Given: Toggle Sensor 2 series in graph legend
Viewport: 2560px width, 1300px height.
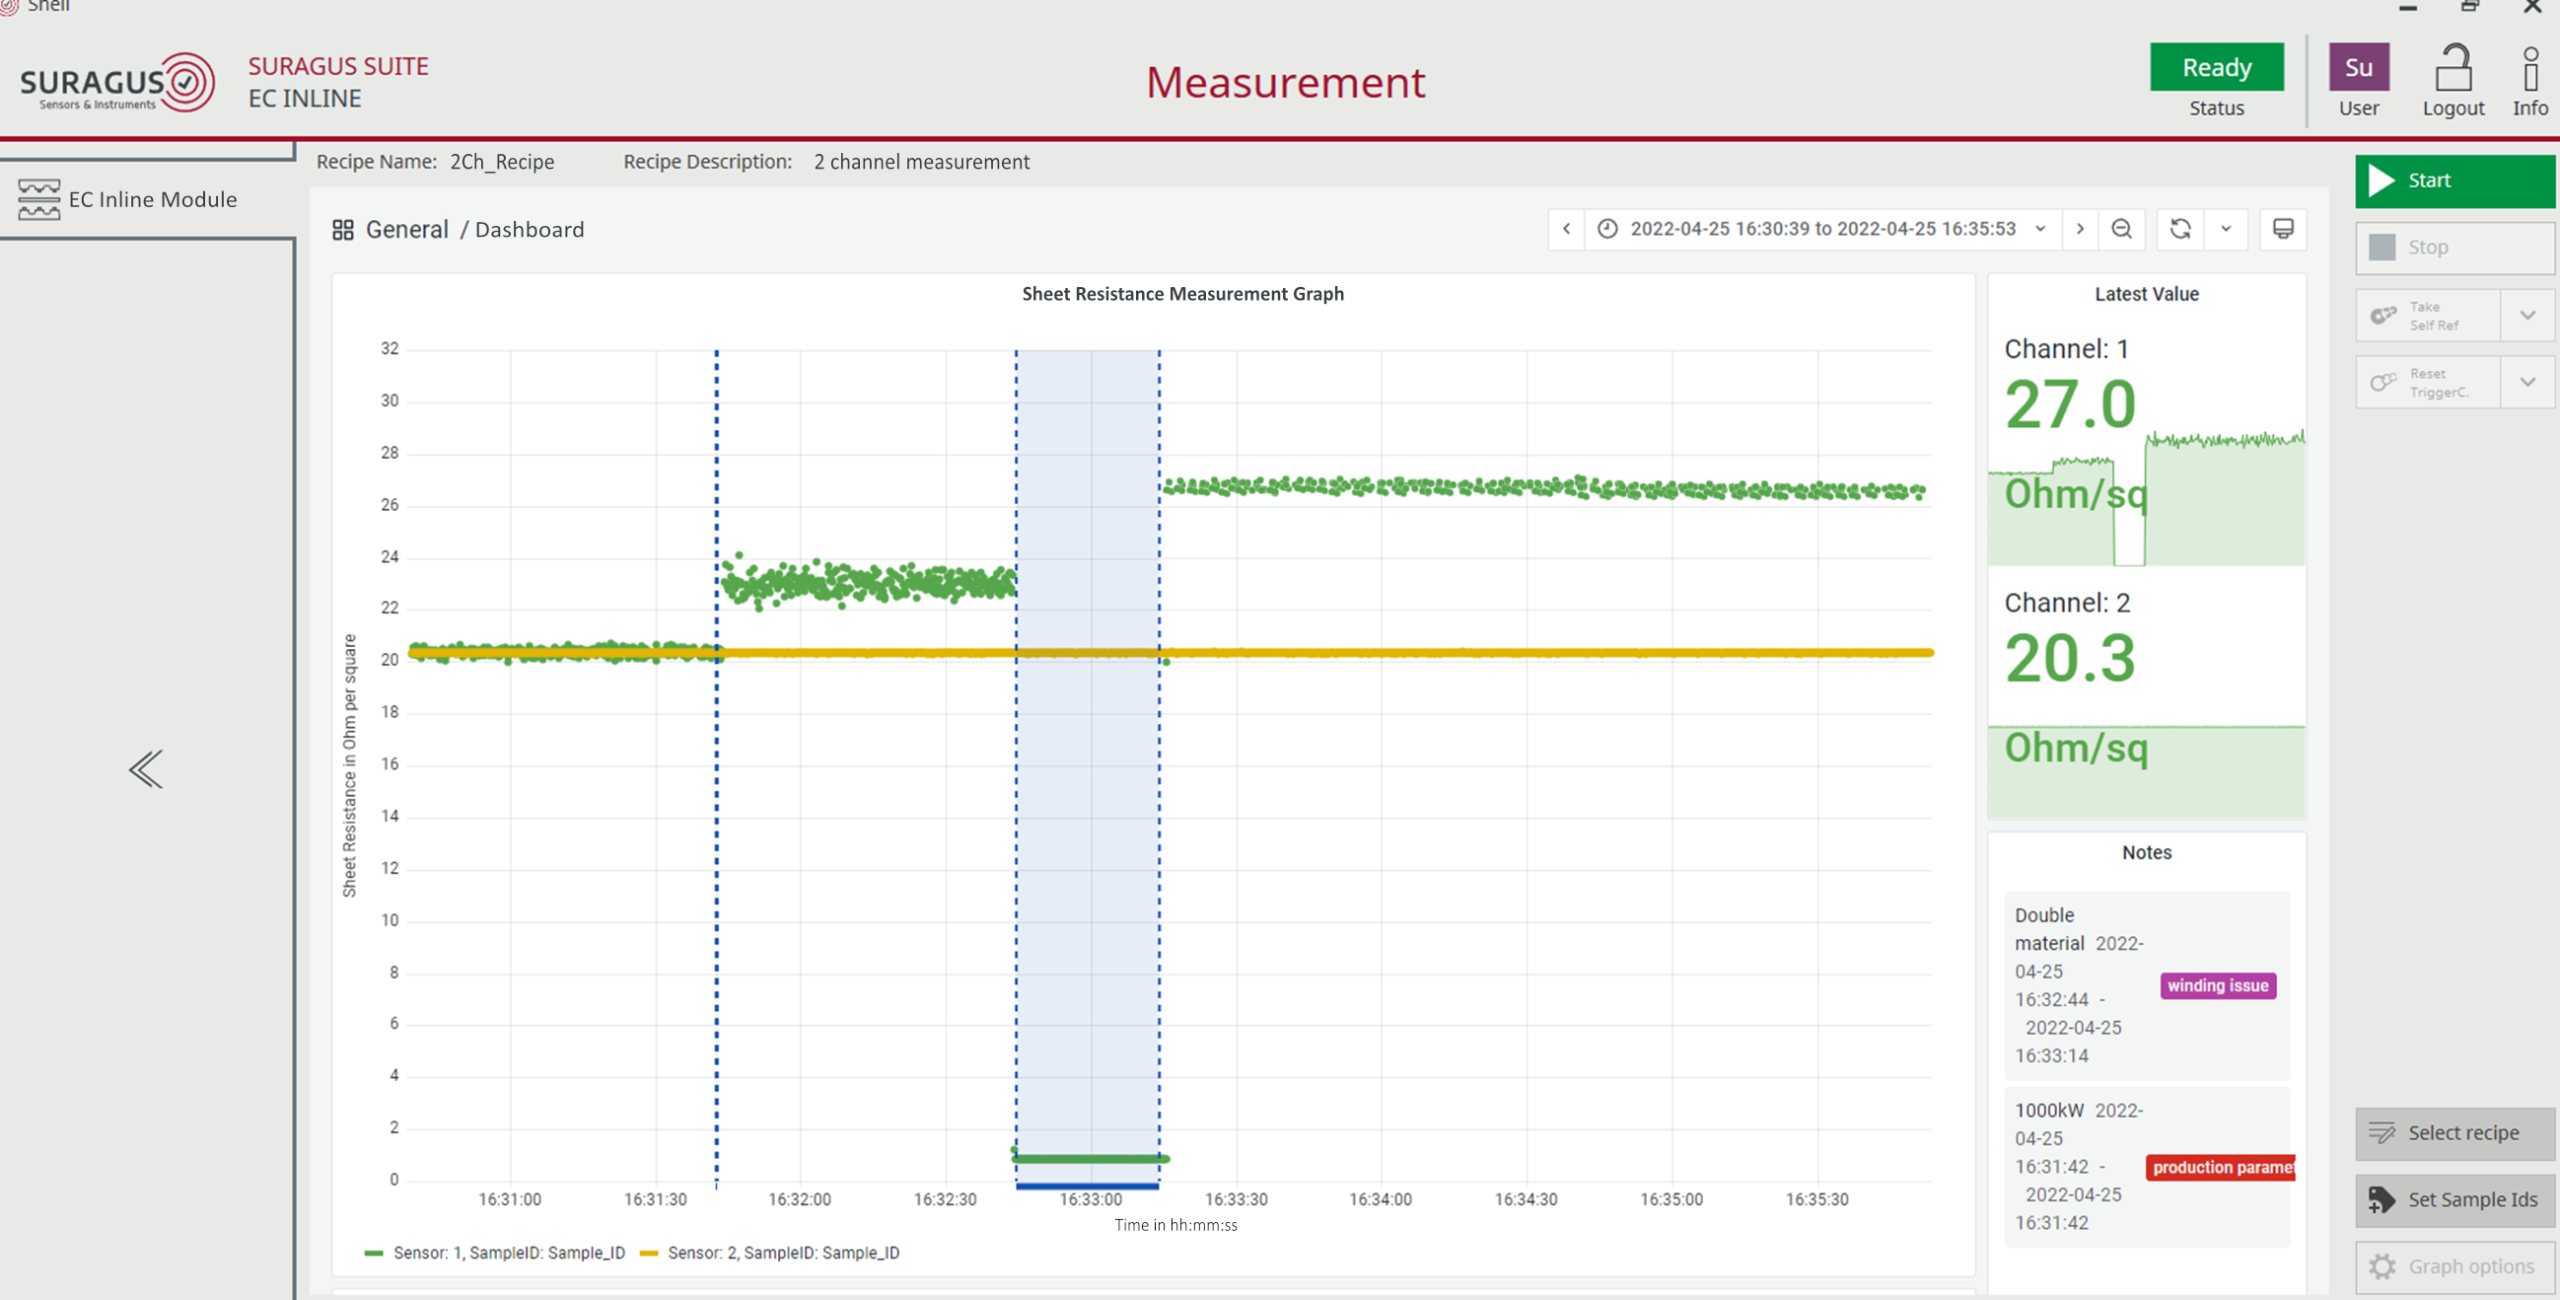Looking at the screenshot, I should [x=782, y=1253].
